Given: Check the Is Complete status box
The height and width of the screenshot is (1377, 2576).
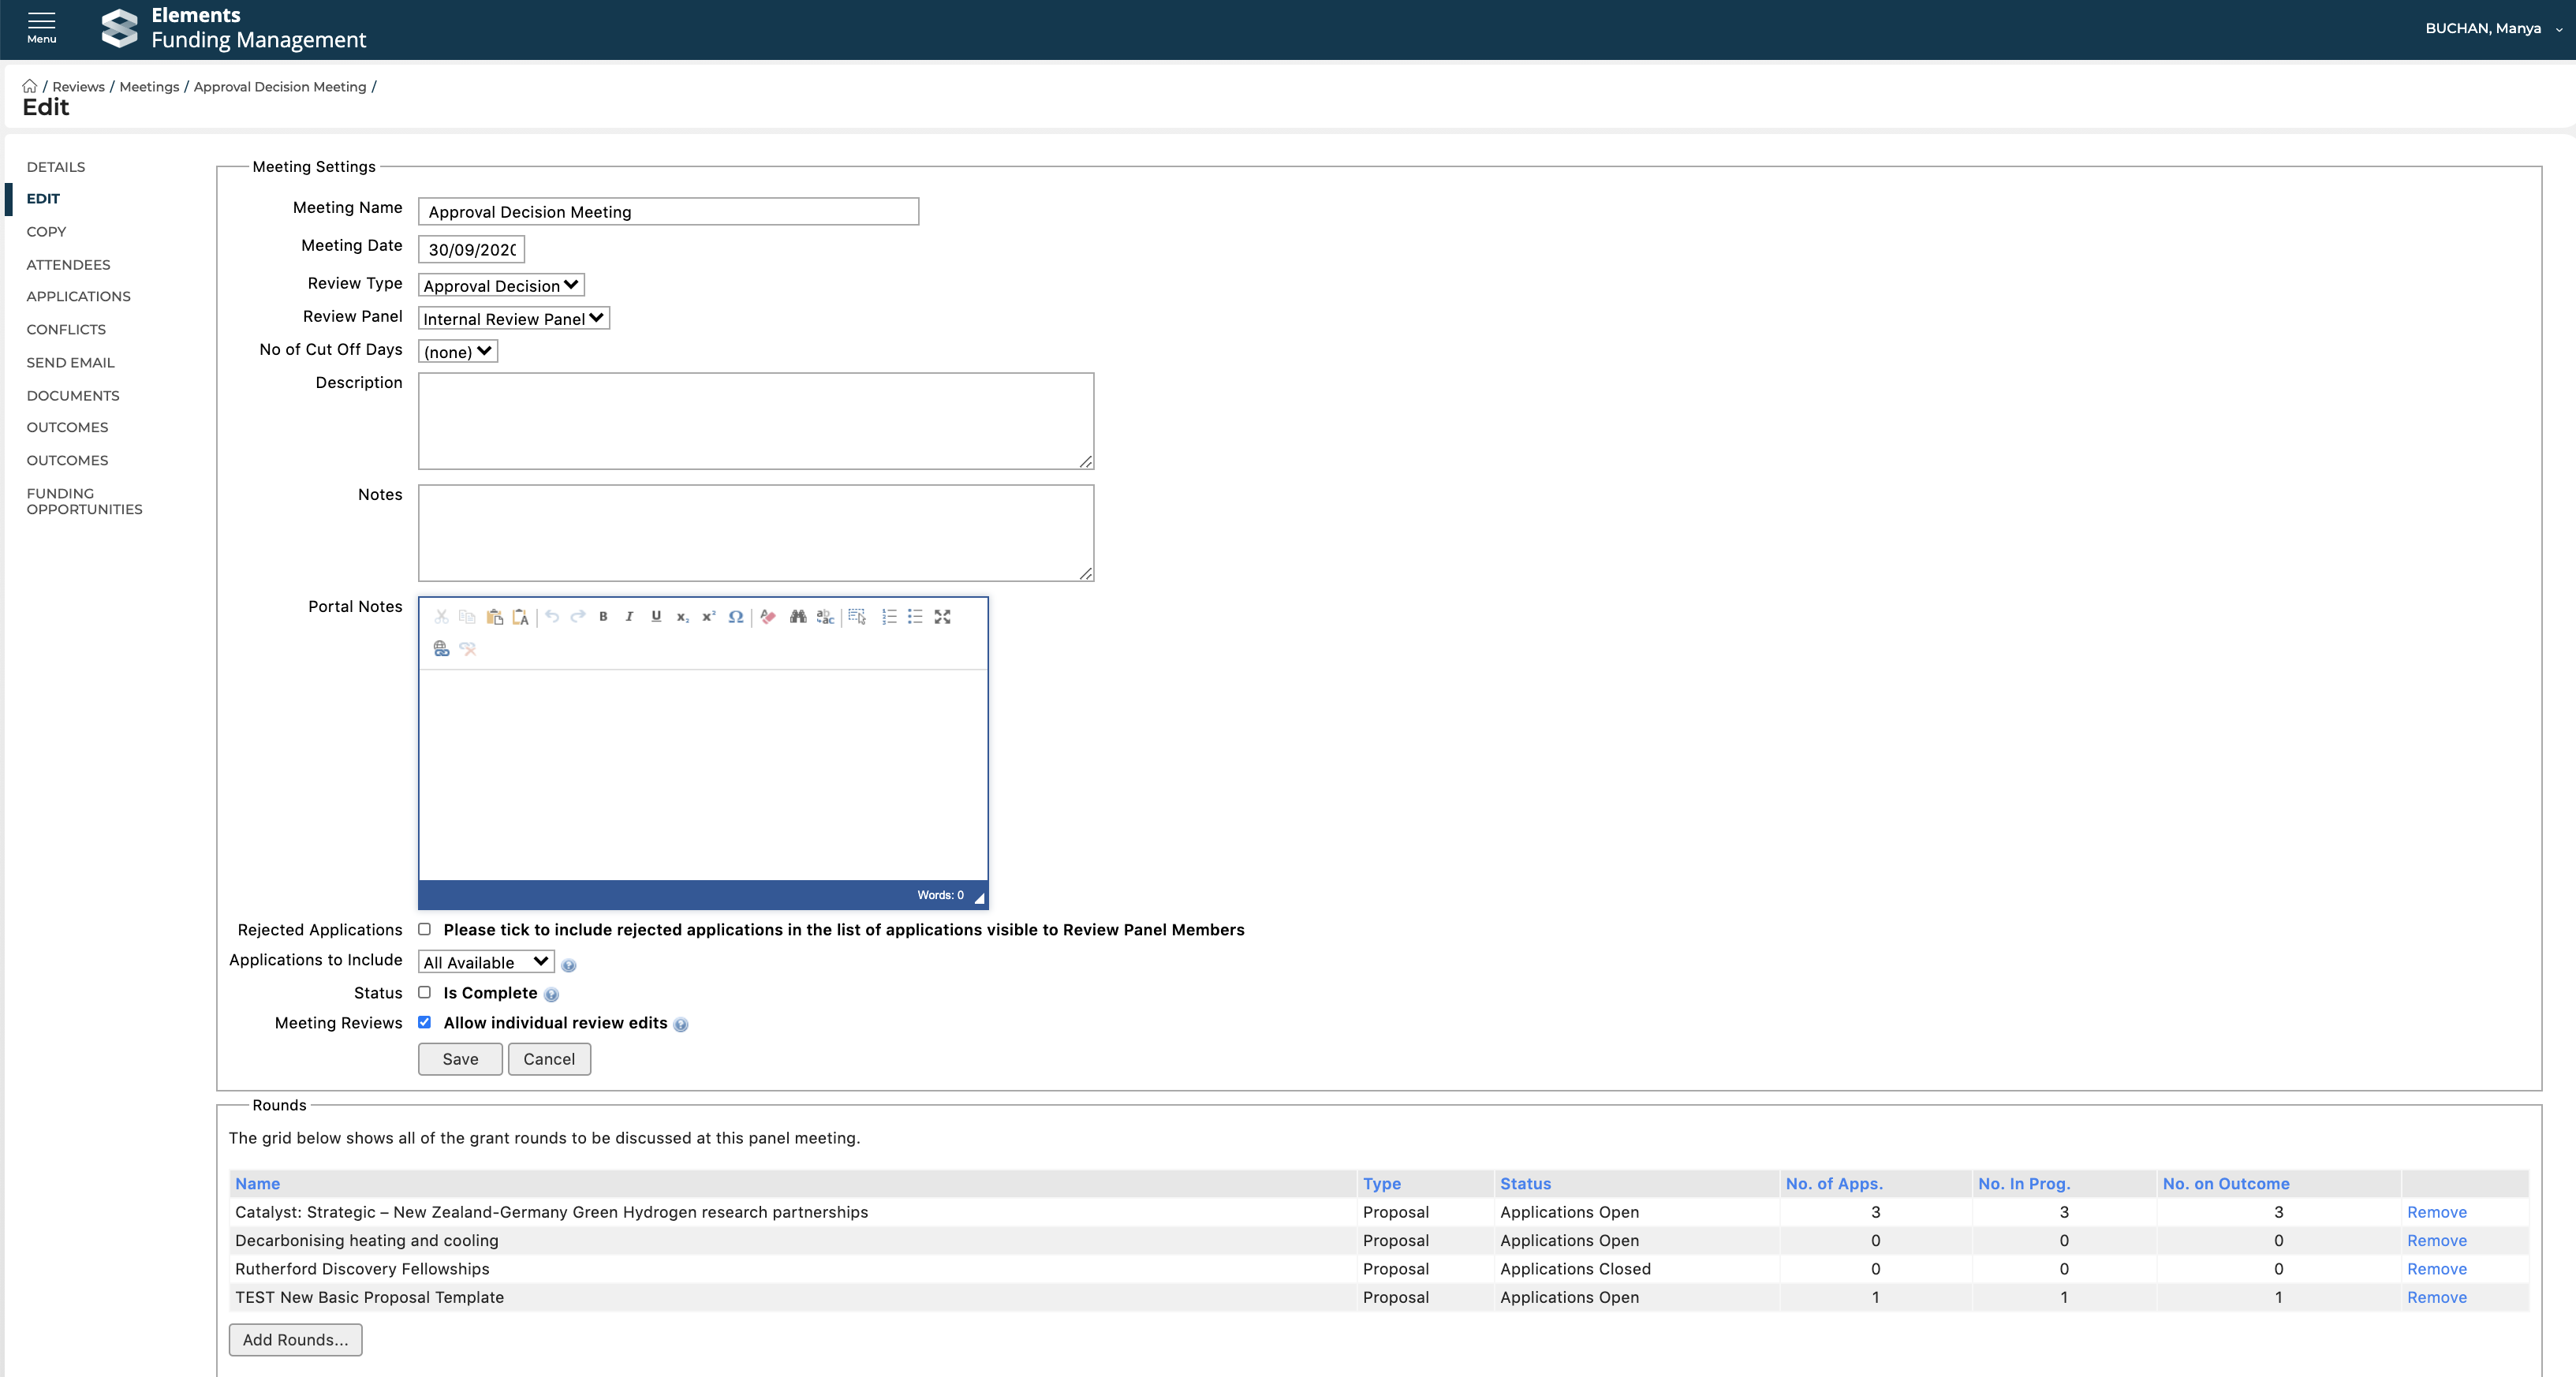Looking at the screenshot, I should point(425,992).
